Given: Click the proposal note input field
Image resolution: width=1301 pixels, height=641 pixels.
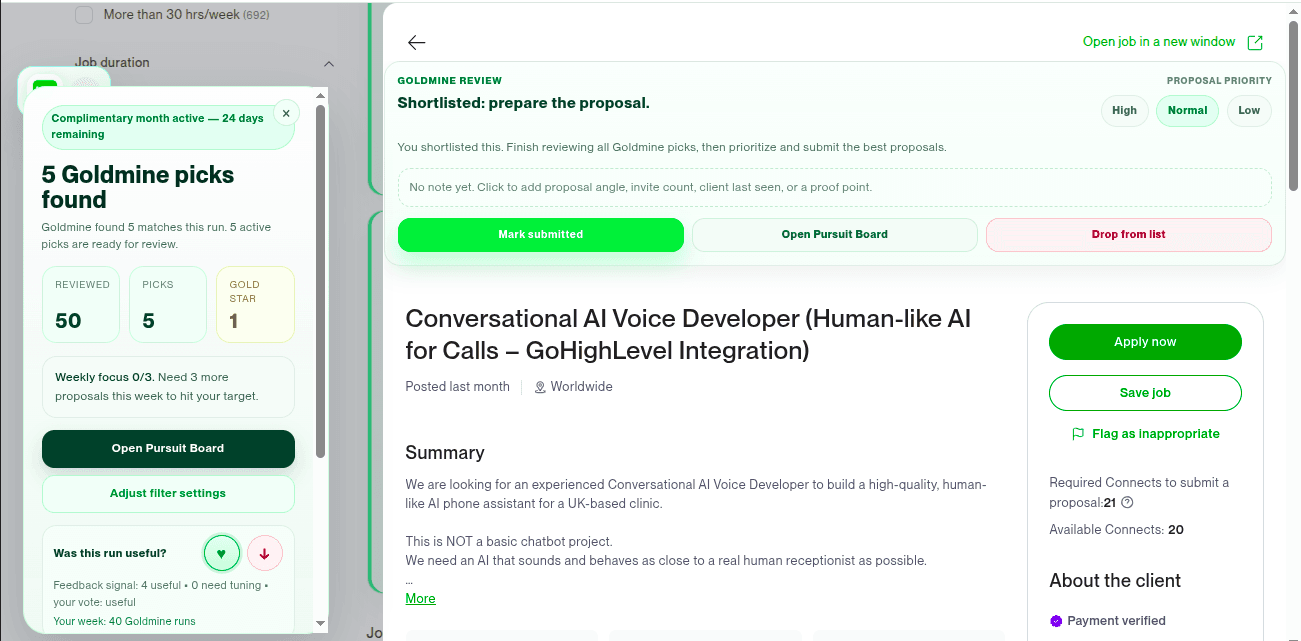Looking at the screenshot, I should (835, 187).
